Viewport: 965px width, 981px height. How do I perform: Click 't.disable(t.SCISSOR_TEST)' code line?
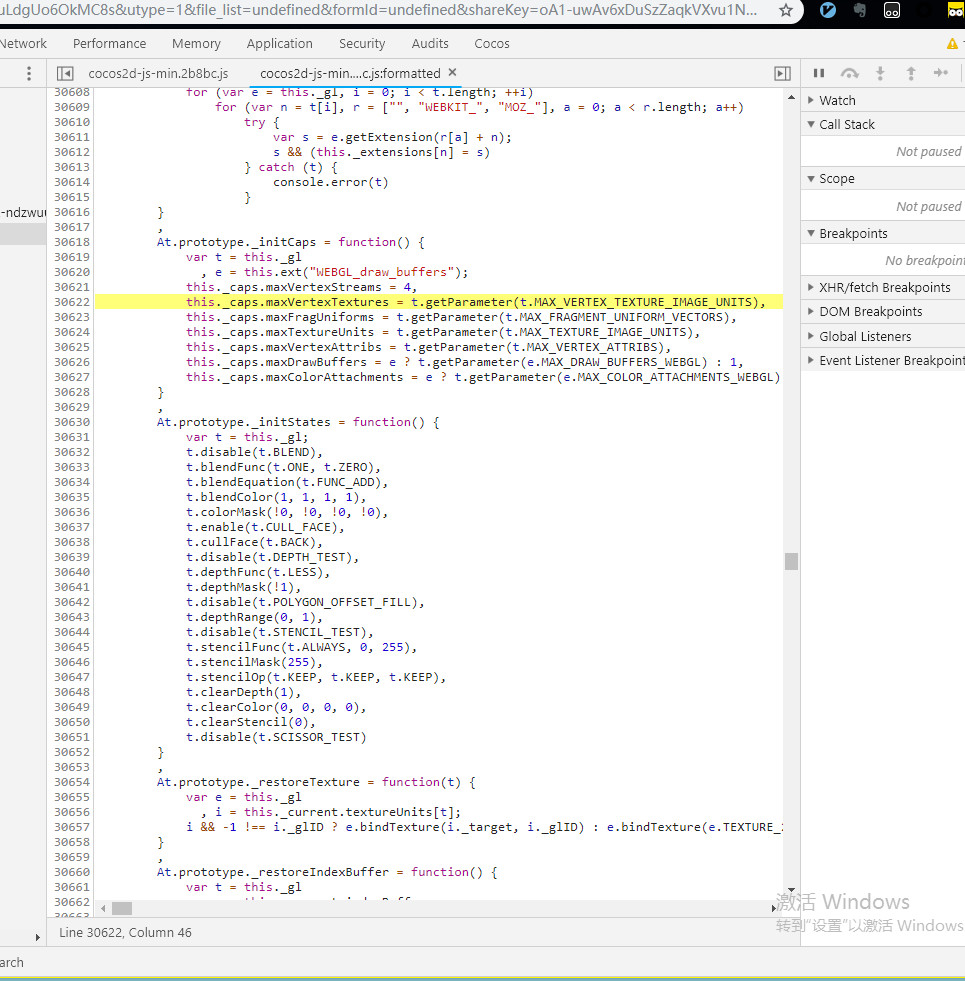click(276, 737)
